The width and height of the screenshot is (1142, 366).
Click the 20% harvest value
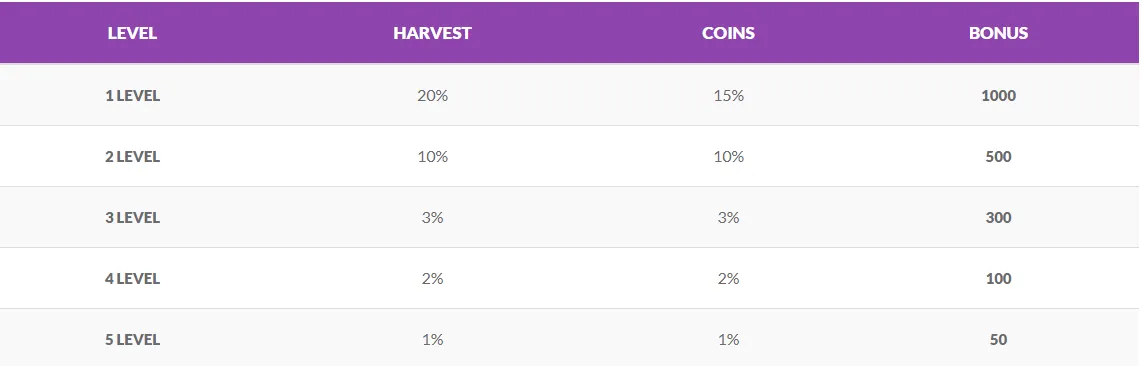coord(433,95)
